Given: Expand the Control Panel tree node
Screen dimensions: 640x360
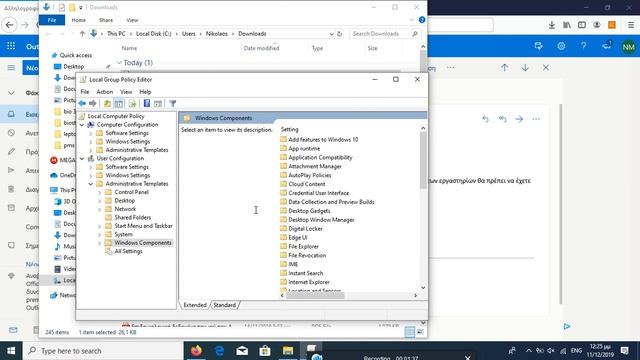Looking at the screenshot, I should [x=100, y=192].
